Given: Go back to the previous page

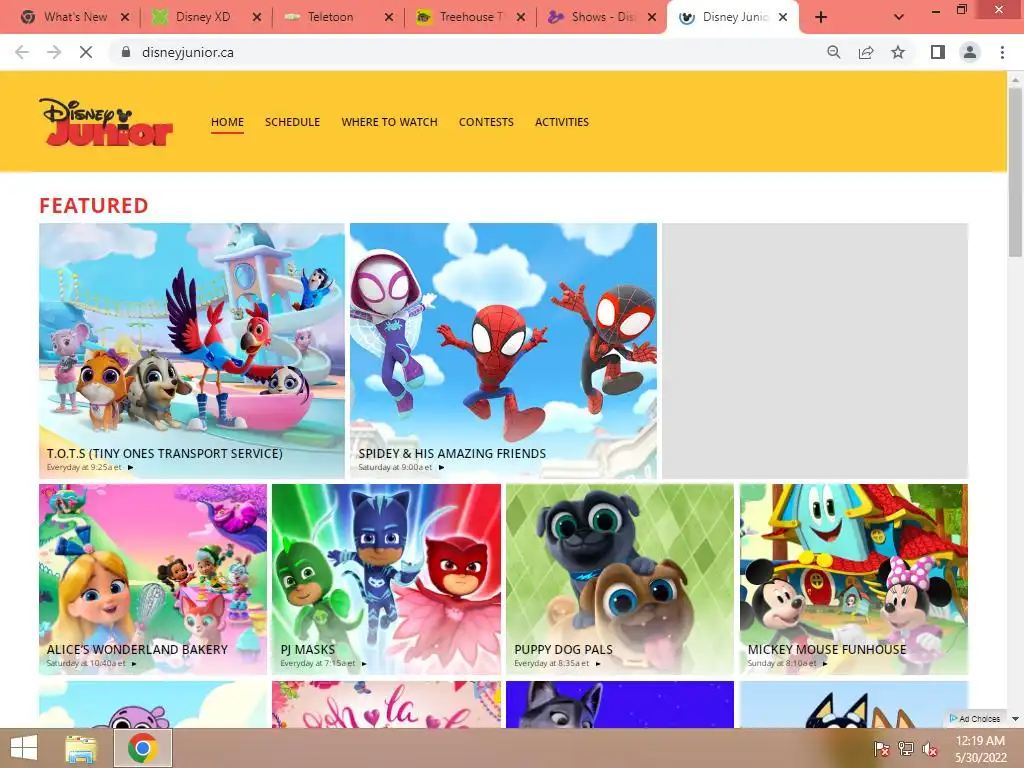Looking at the screenshot, I should [22, 52].
